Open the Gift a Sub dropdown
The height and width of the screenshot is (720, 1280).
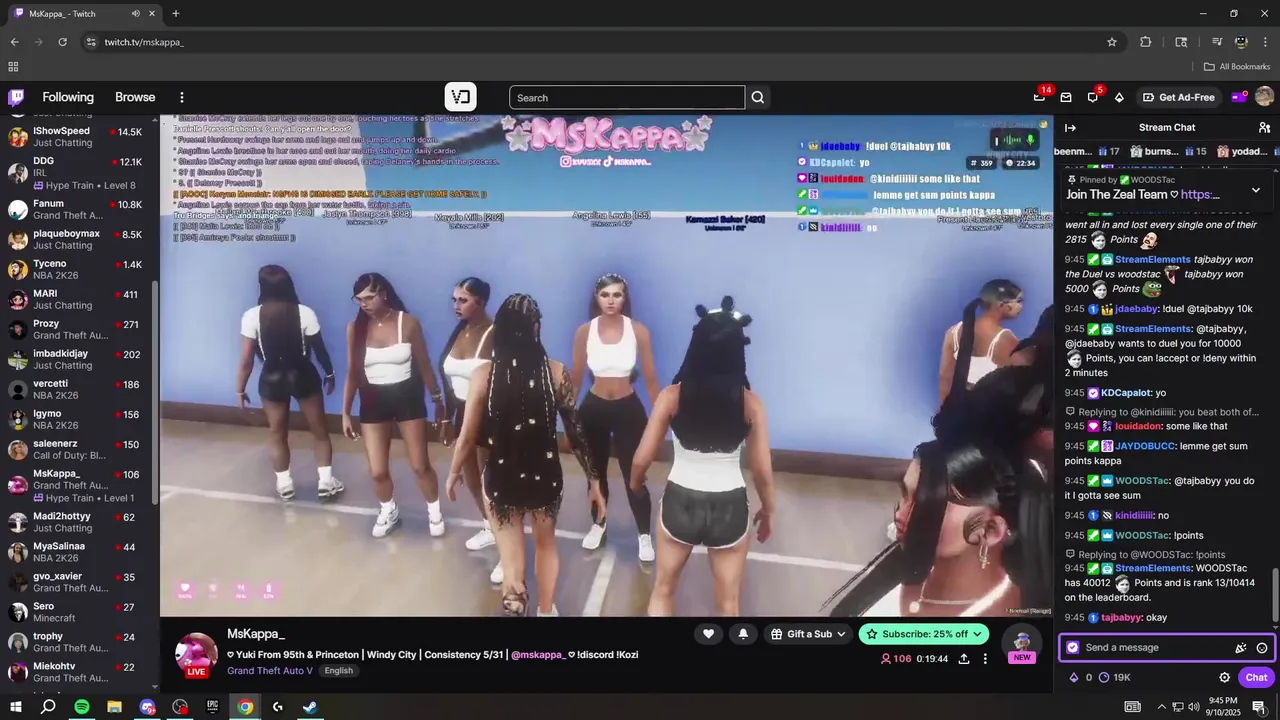(x=809, y=634)
